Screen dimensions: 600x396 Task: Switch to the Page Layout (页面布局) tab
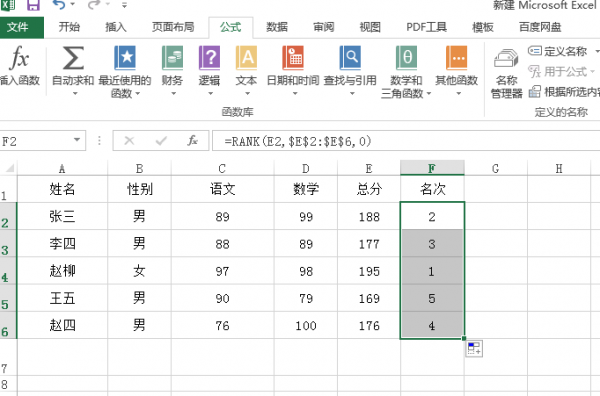[x=173, y=27]
